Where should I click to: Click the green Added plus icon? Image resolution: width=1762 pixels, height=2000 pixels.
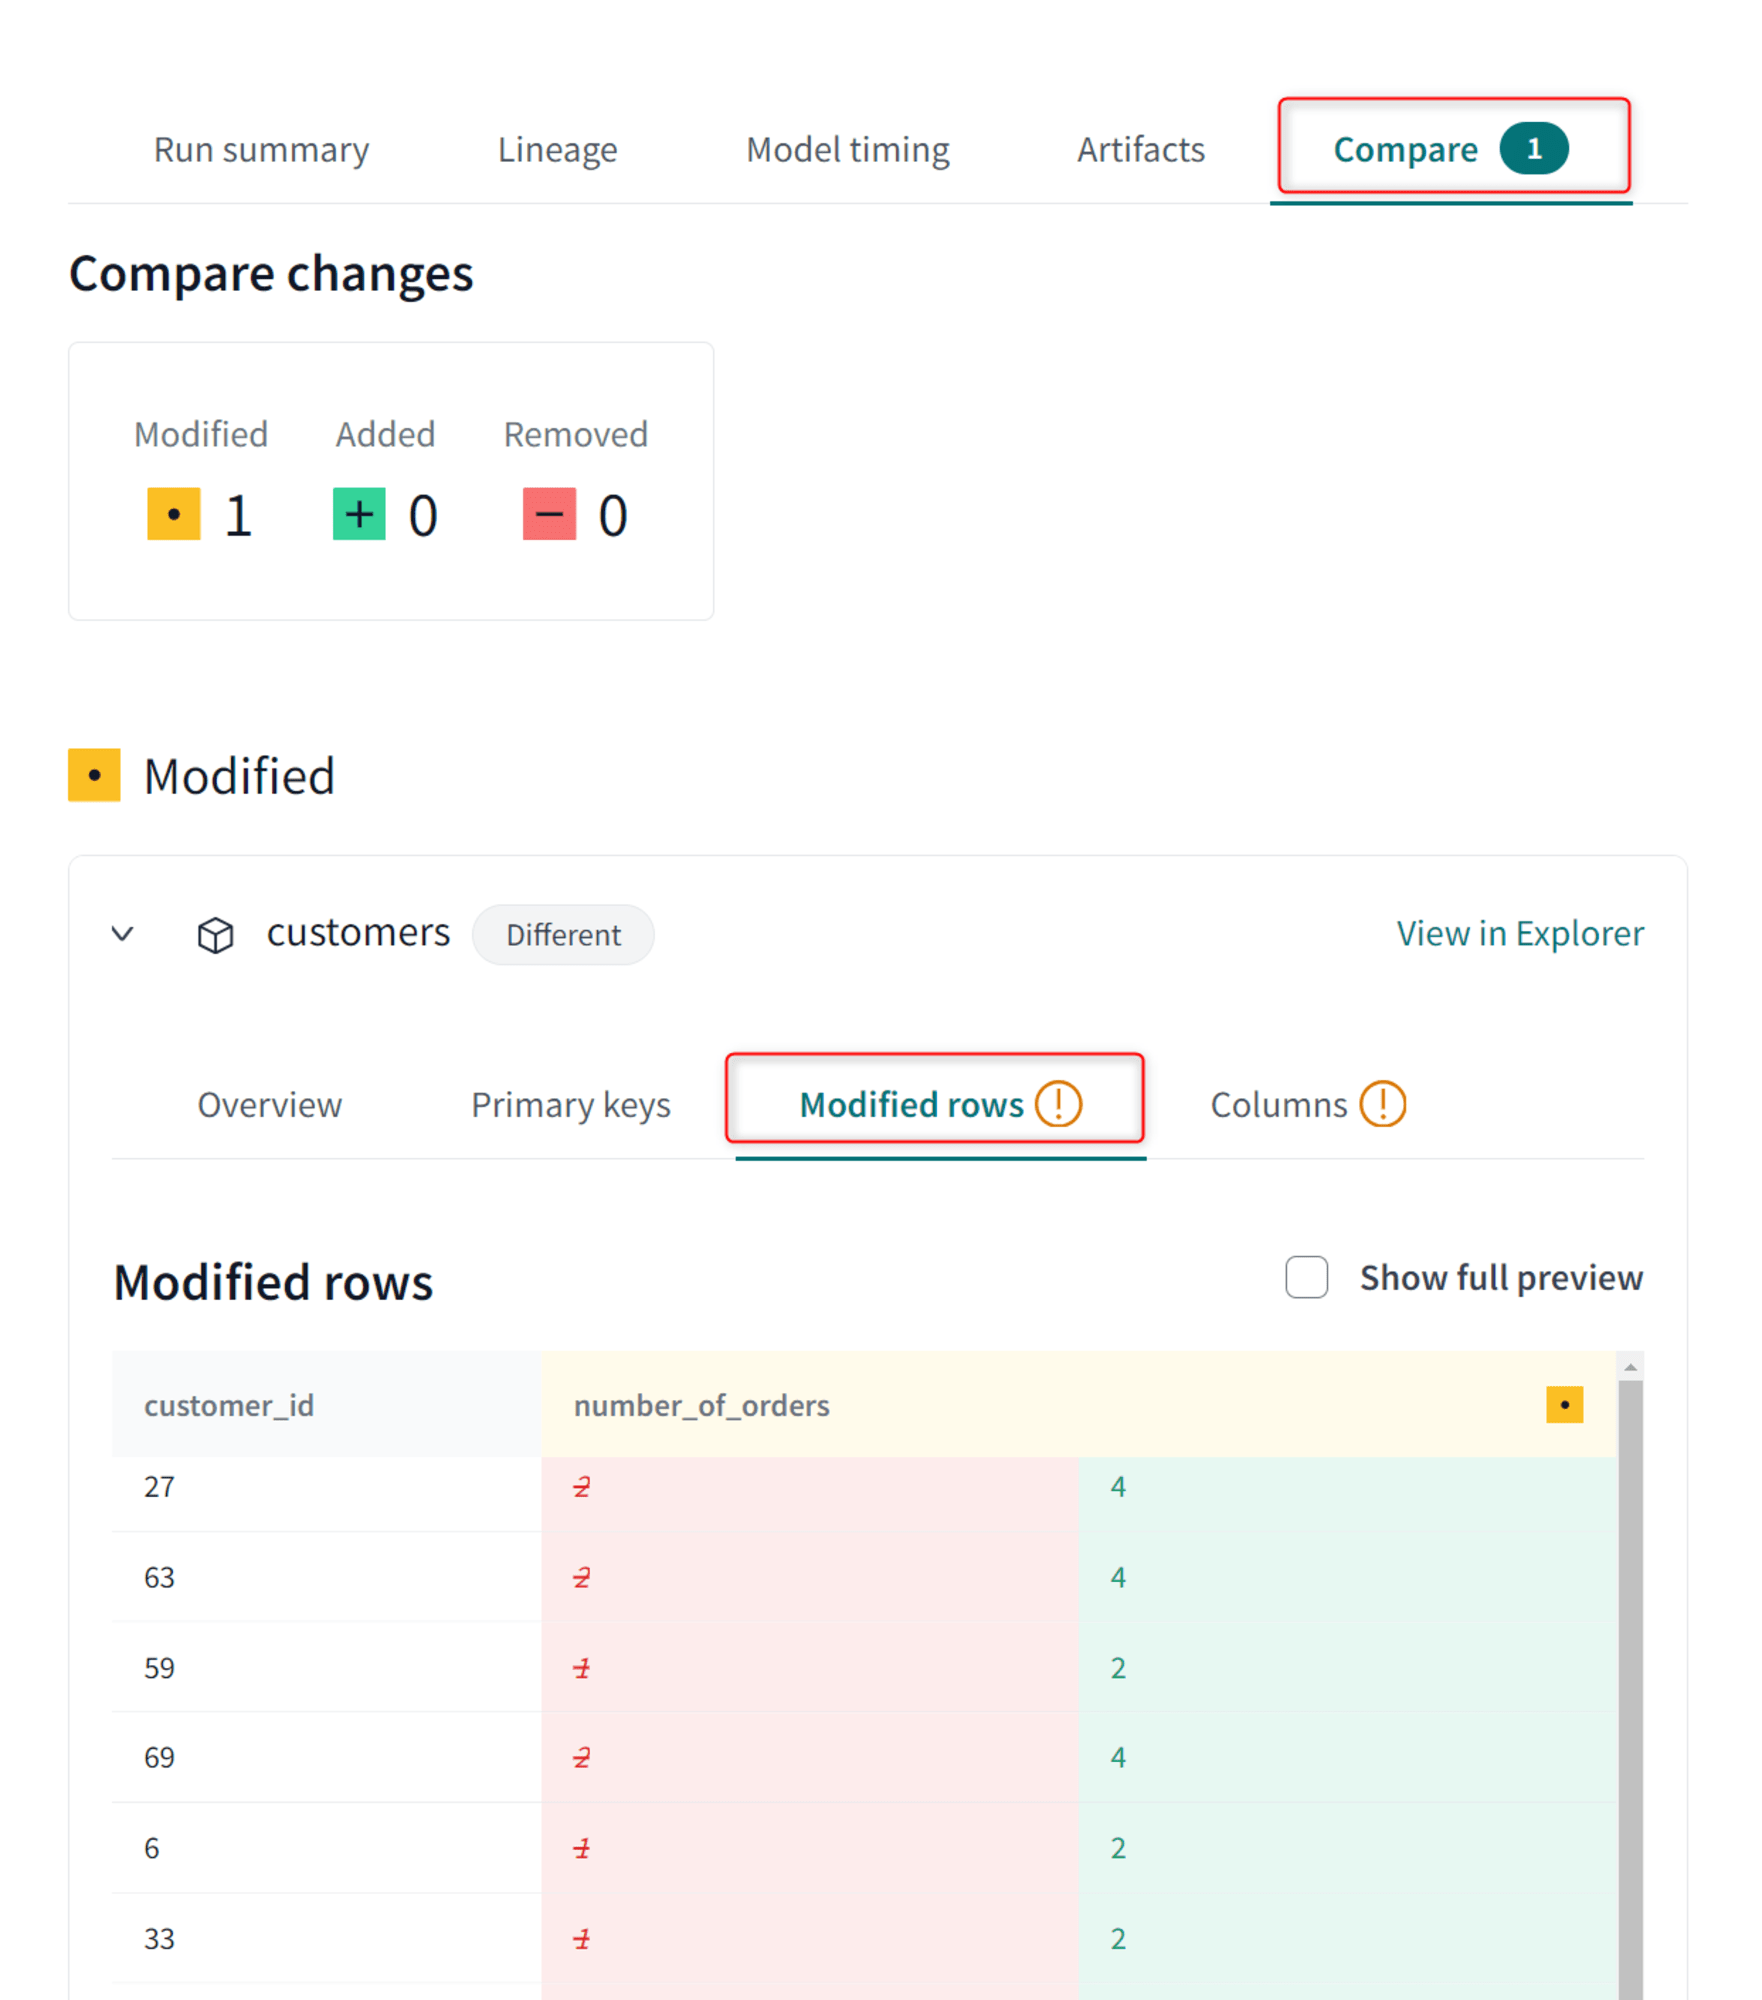point(359,514)
